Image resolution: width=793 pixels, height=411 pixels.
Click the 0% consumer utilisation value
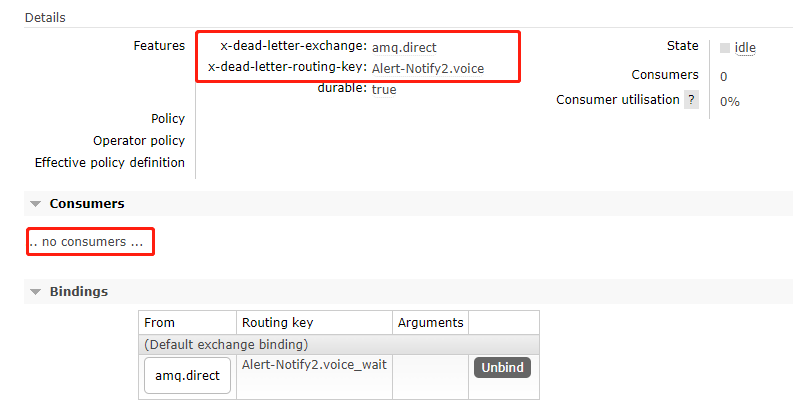pyautogui.click(x=729, y=101)
